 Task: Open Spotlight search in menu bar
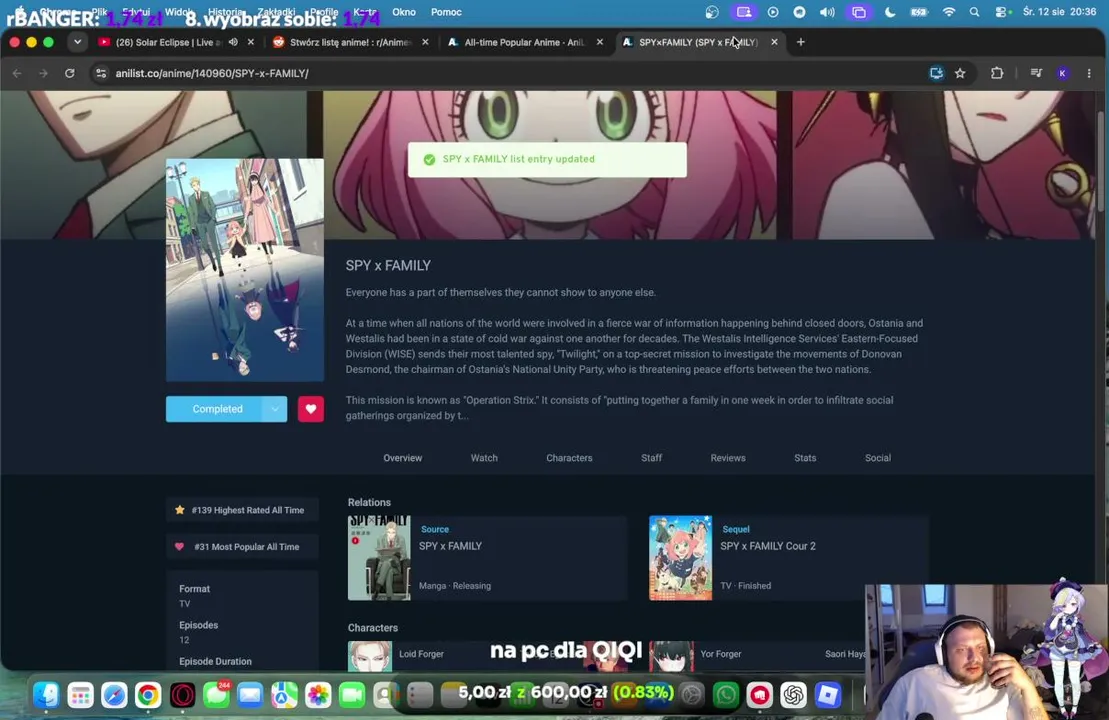(x=975, y=12)
